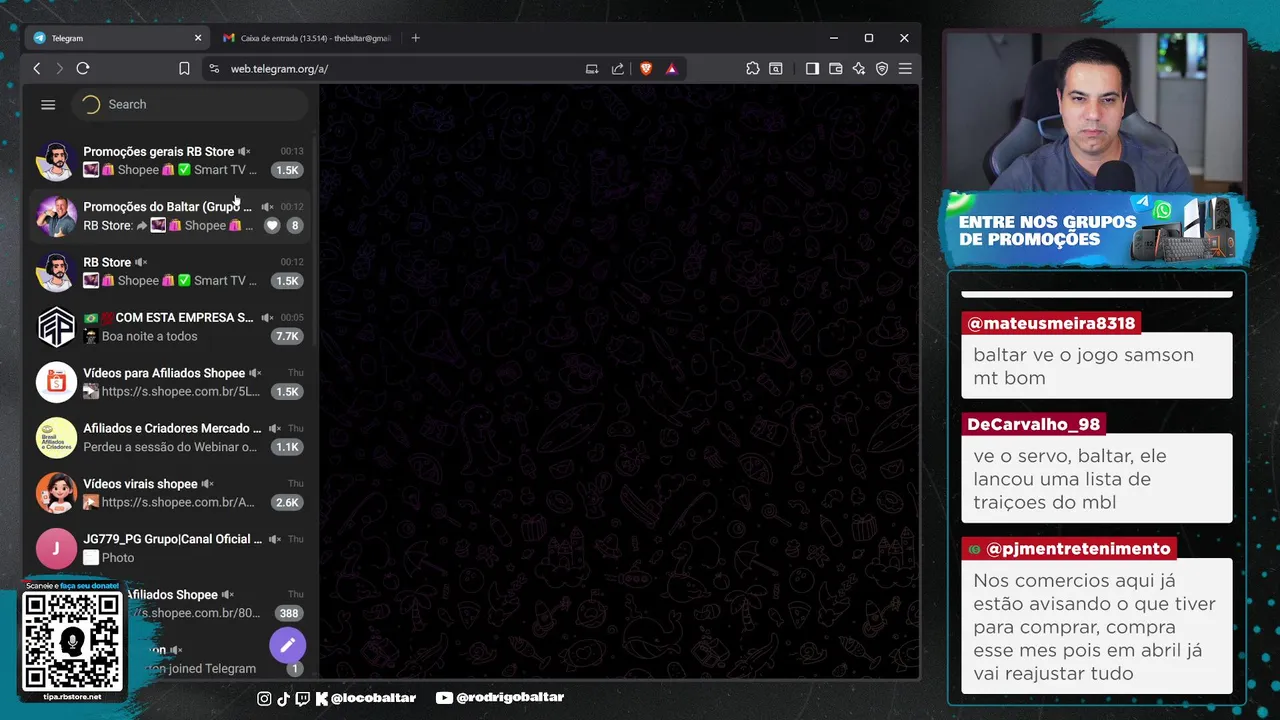This screenshot has height=720, width=1280.
Task: Open Leo AI sparkle icon
Action: pyautogui.click(x=859, y=68)
